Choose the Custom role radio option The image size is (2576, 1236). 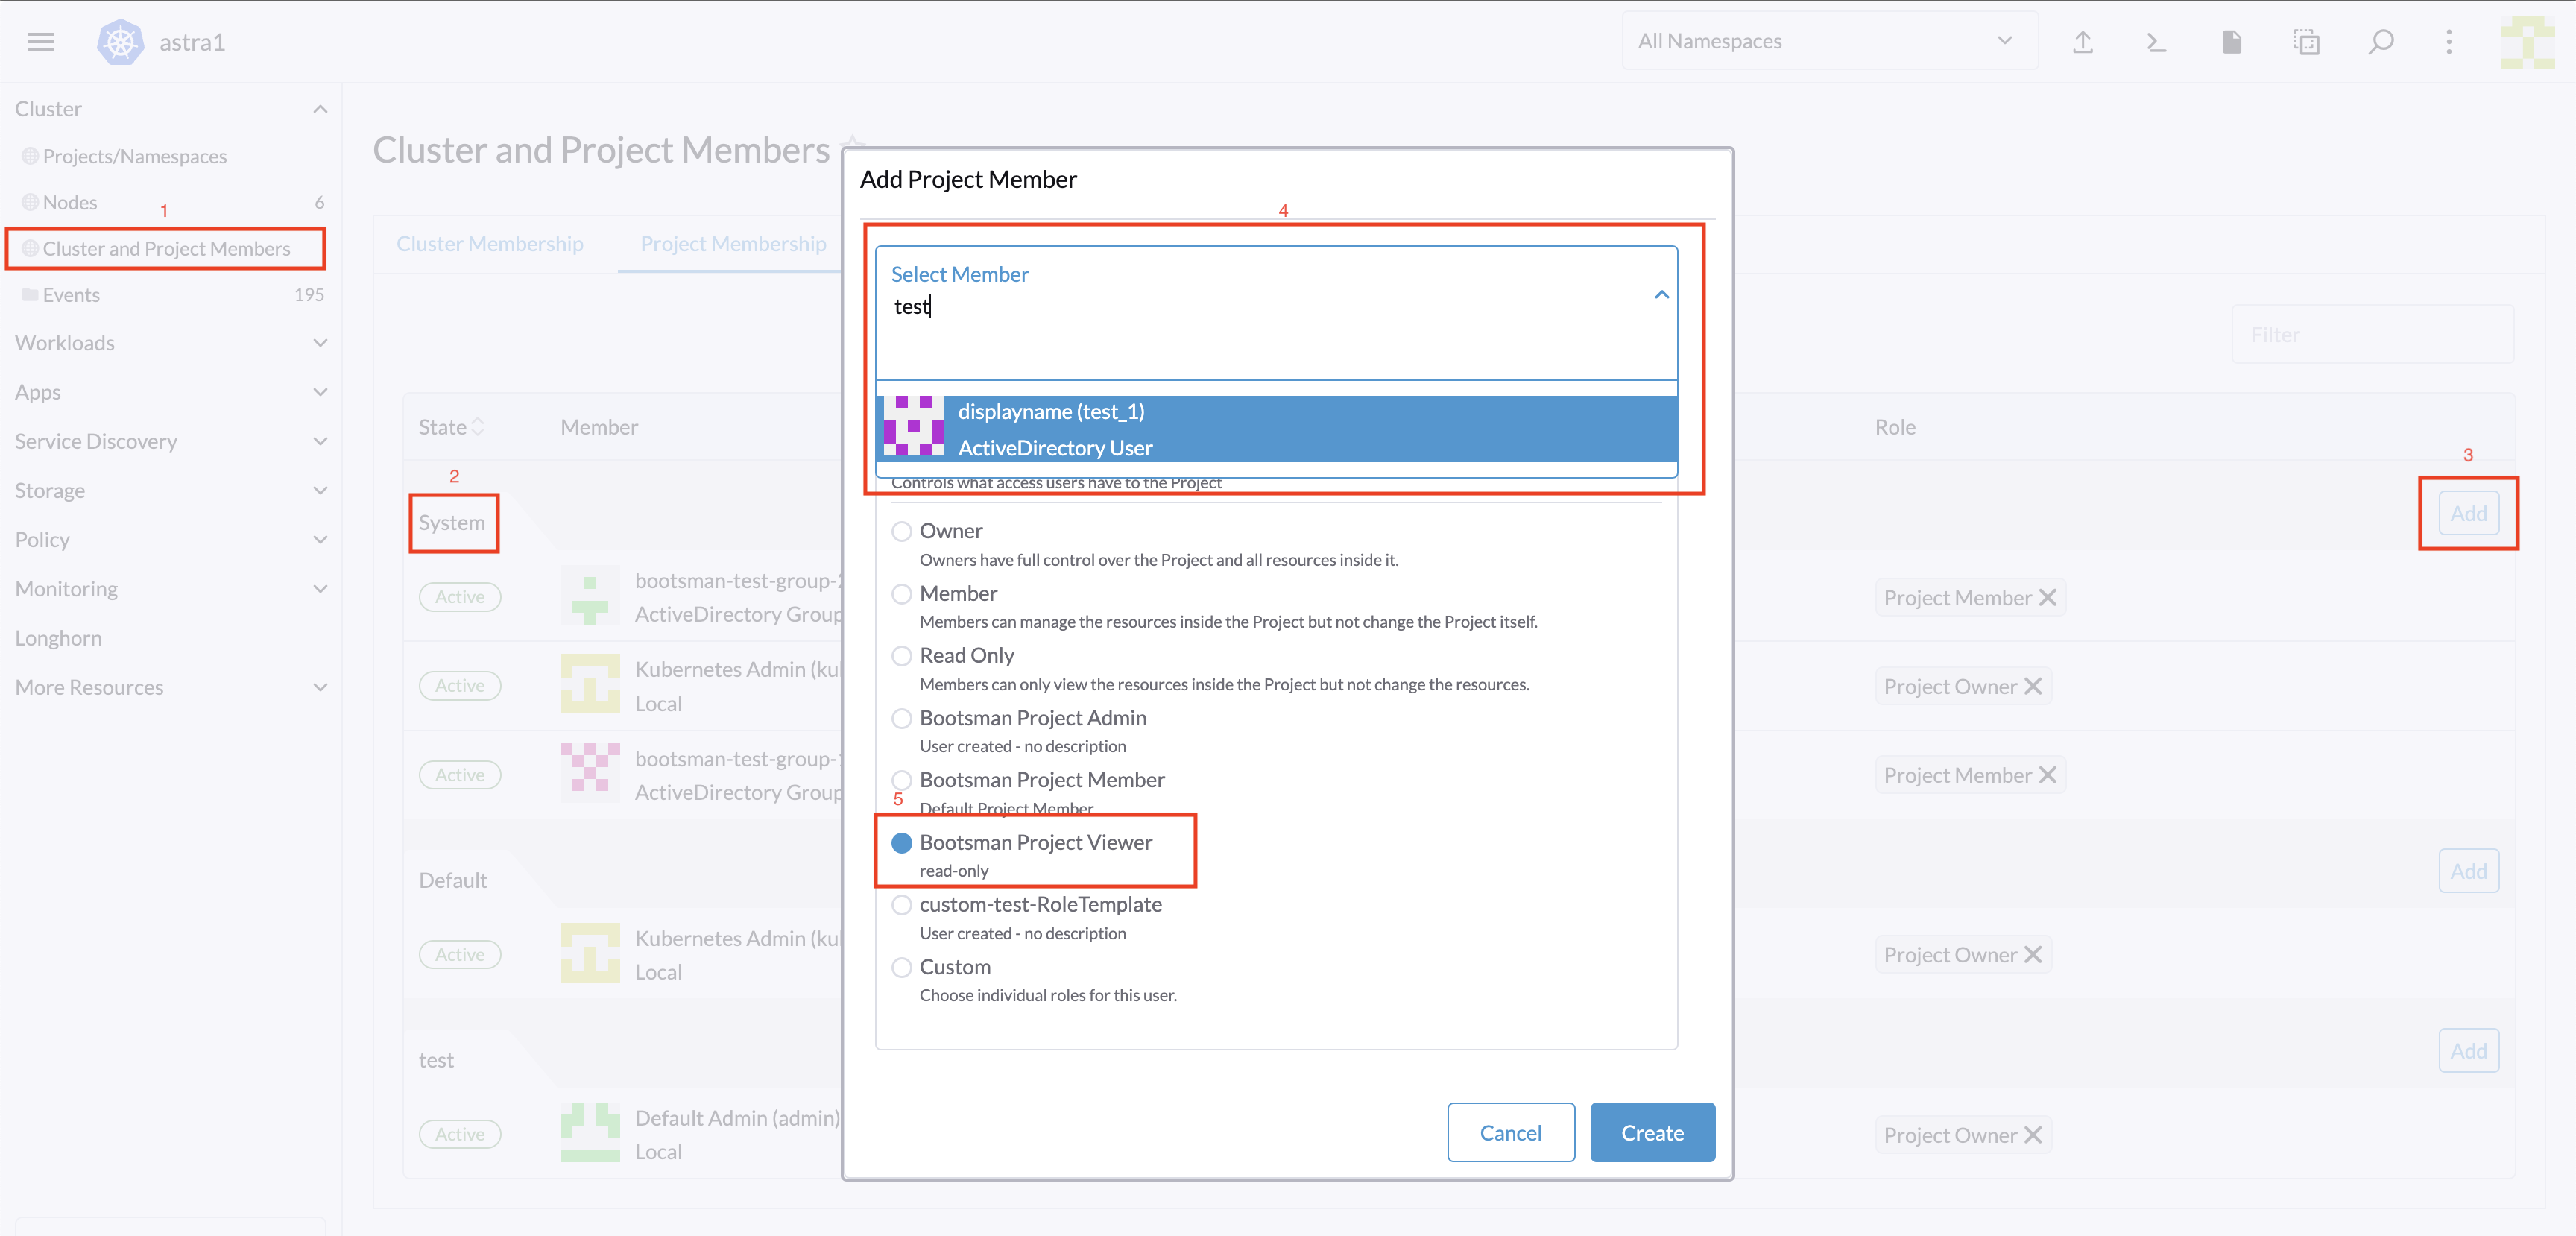[901, 967]
